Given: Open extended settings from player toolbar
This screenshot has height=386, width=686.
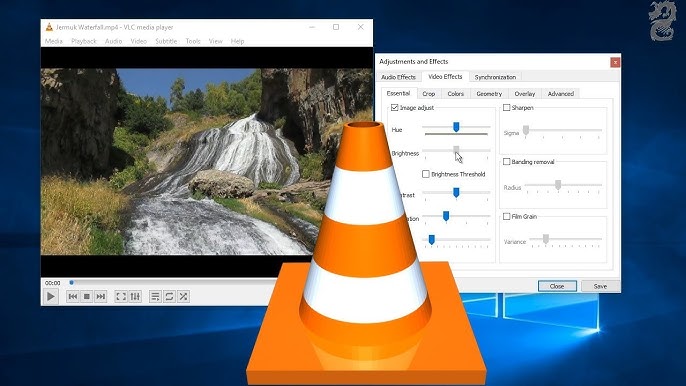Looking at the screenshot, I should pyautogui.click(x=135, y=296).
